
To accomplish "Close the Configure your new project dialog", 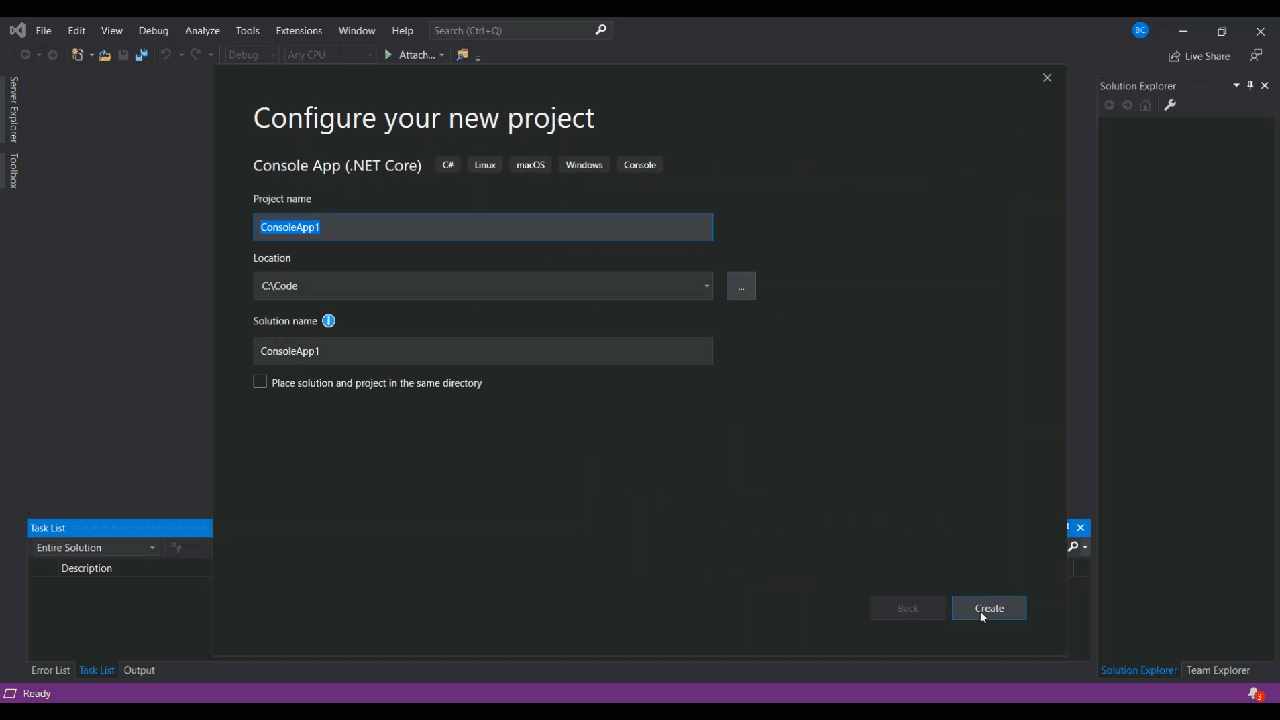I will coord(1047,78).
